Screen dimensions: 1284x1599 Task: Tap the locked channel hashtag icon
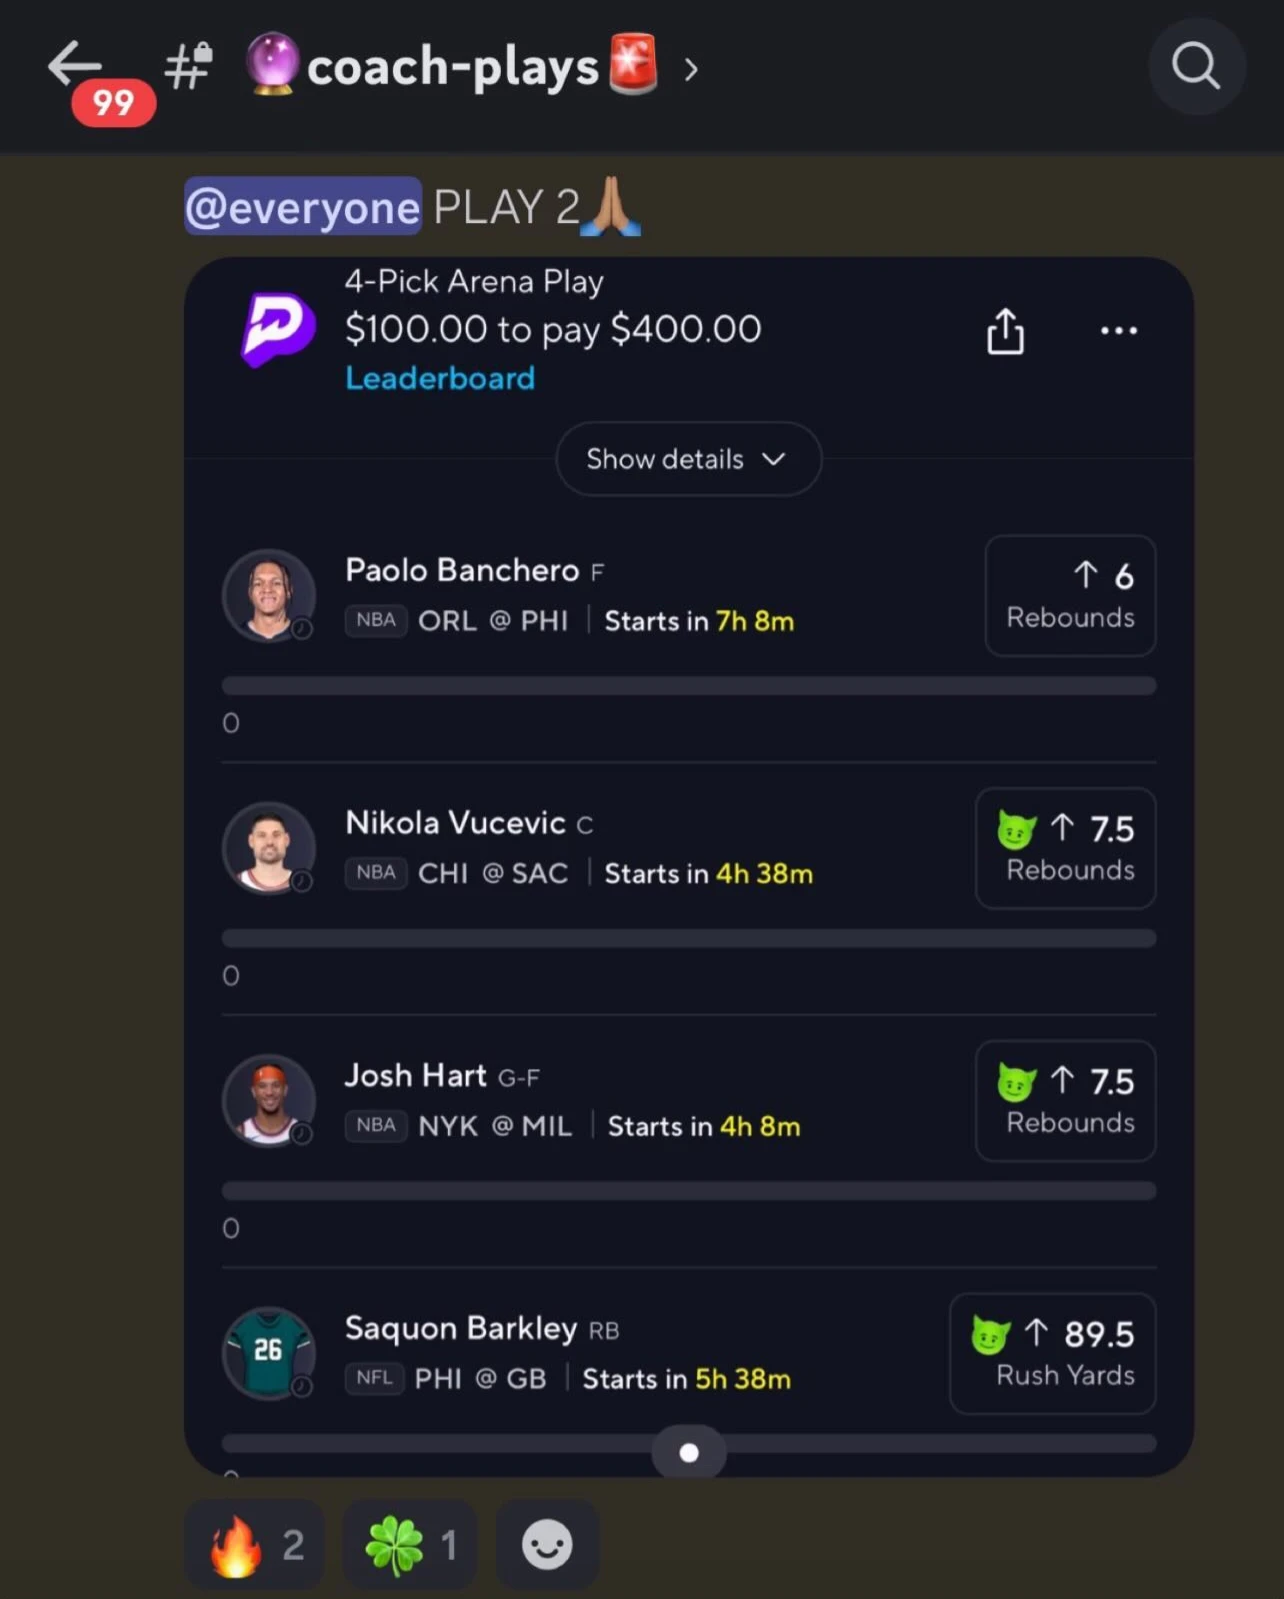188,66
